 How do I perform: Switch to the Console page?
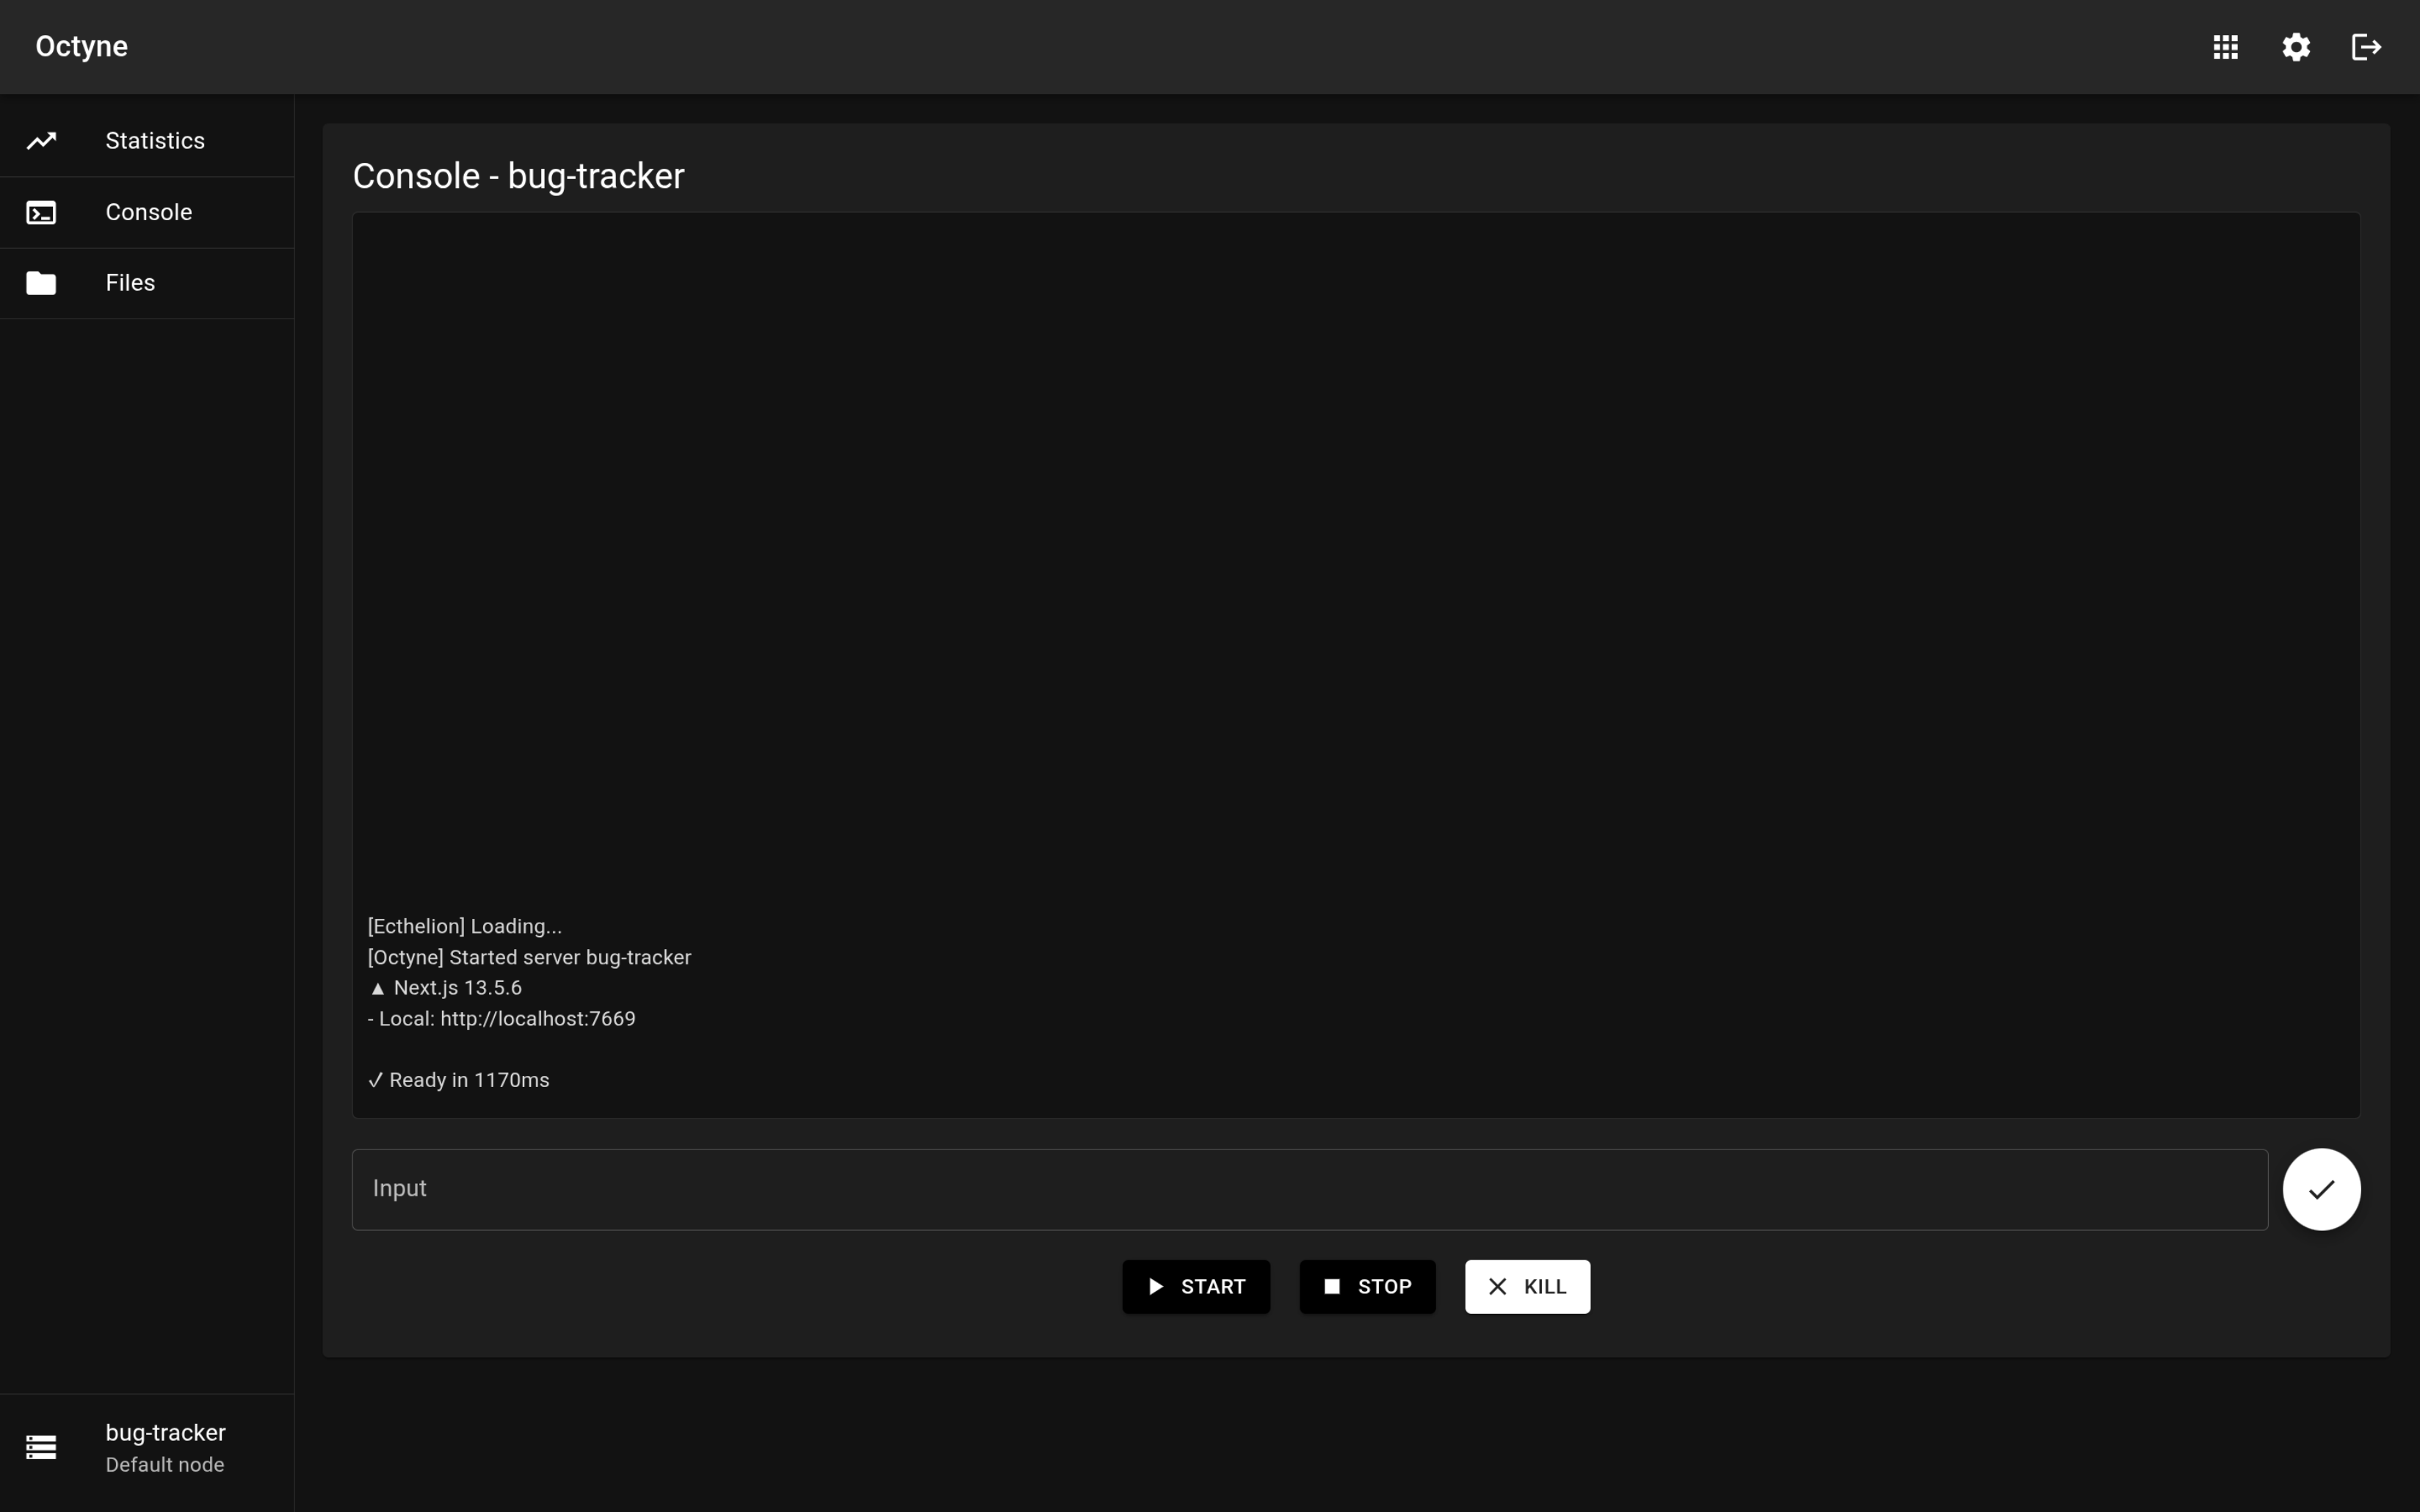coord(149,212)
